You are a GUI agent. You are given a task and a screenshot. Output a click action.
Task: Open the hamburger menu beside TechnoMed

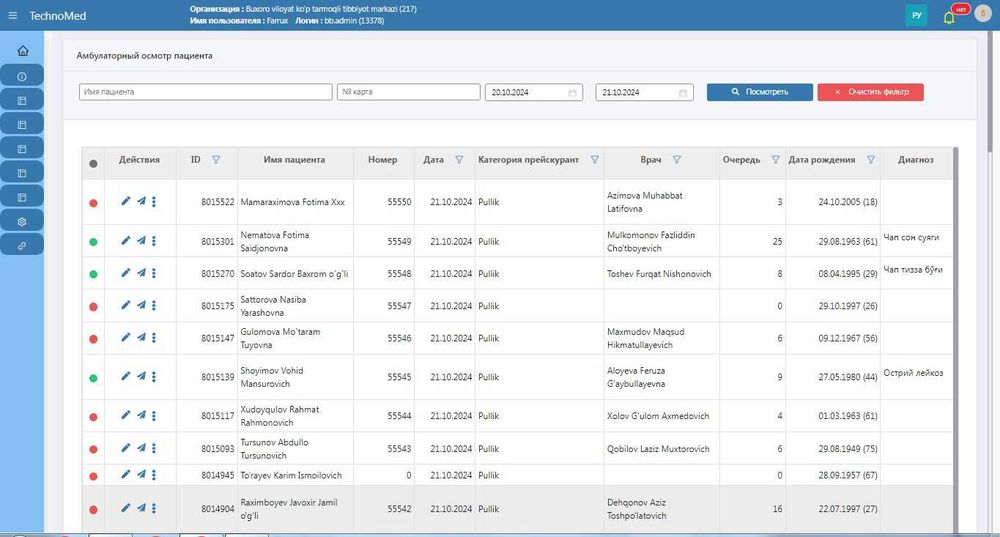point(13,16)
